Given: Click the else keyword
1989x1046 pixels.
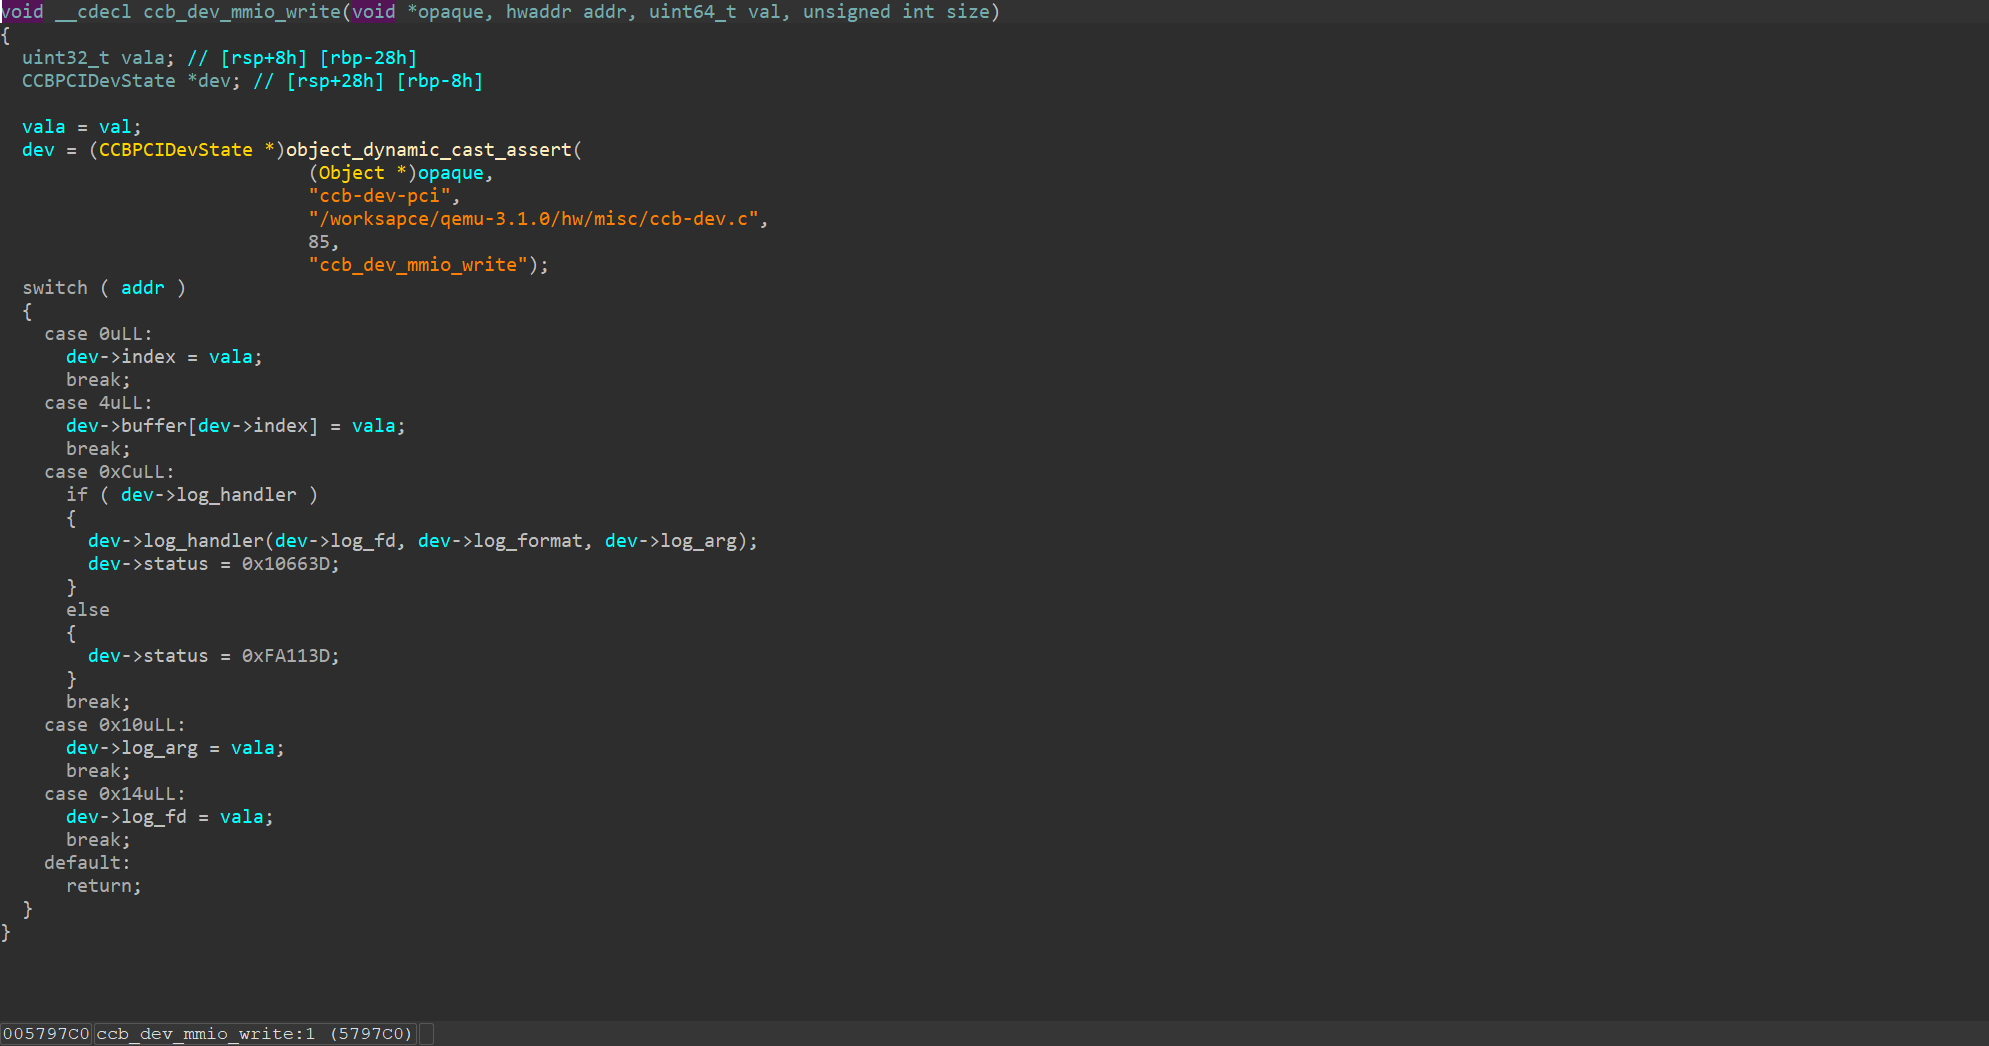Looking at the screenshot, I should coord(88,610).
